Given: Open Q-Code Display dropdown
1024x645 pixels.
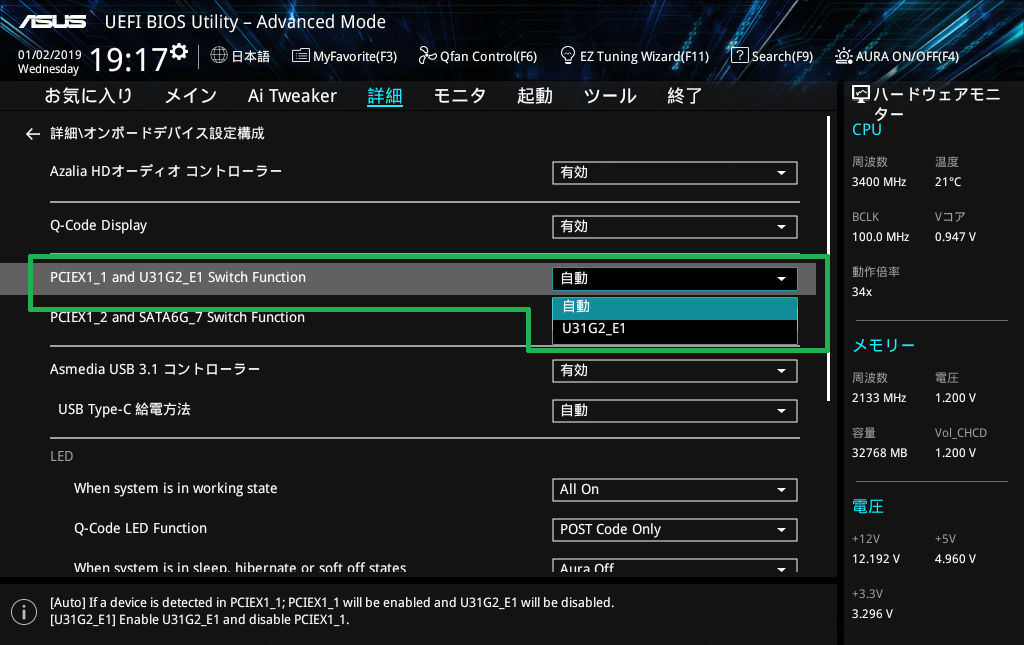Looking at the screenshot, I should click(675, 227).
